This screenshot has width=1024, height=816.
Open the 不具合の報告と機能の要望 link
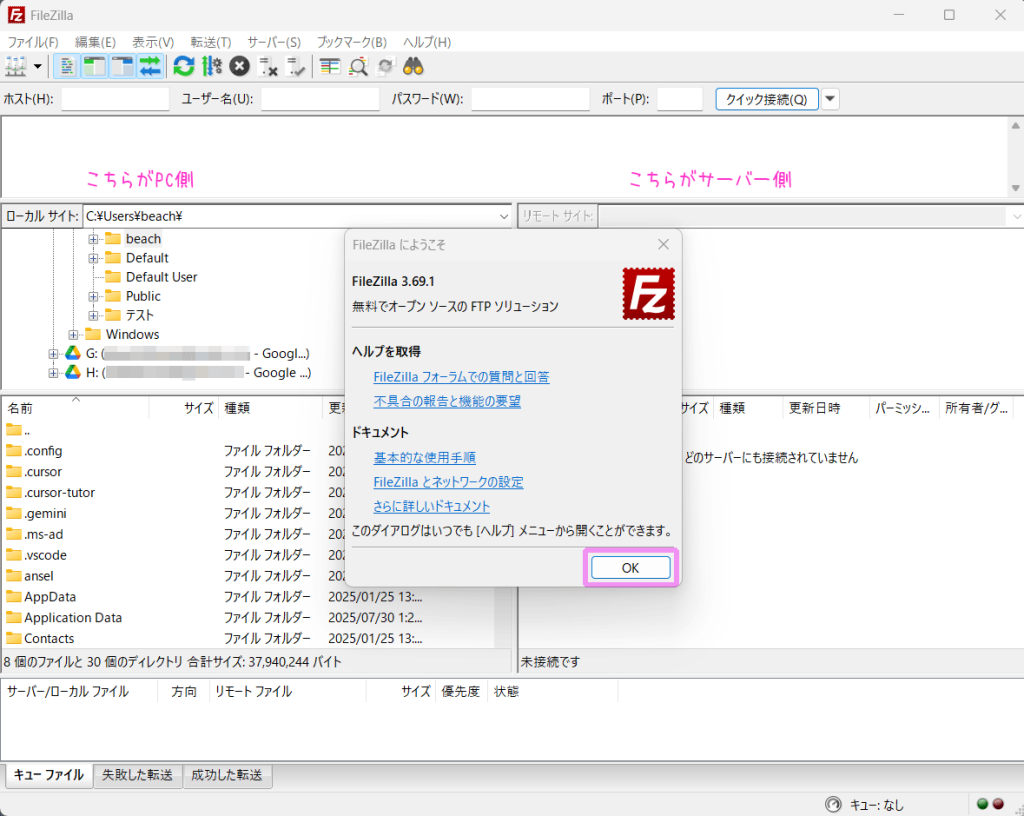coord(447,401)
